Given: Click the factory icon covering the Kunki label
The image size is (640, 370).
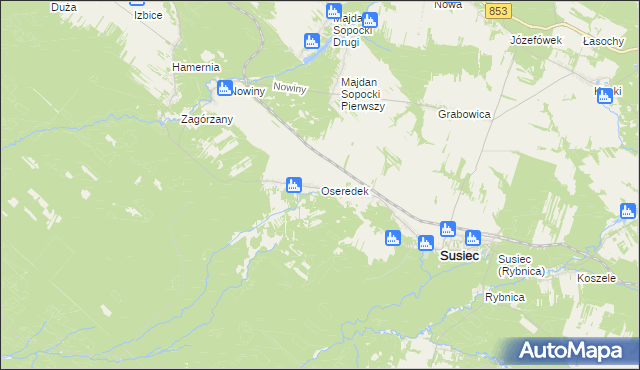Looking at the screenshot, I should [x=605, y=96].
